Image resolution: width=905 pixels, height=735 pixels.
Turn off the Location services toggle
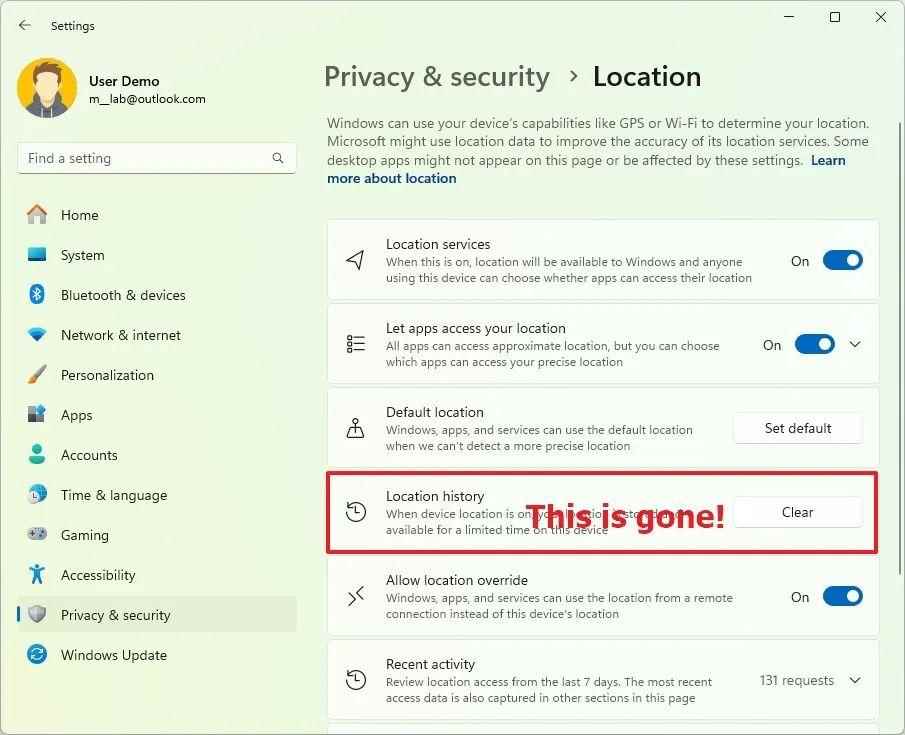842,261
